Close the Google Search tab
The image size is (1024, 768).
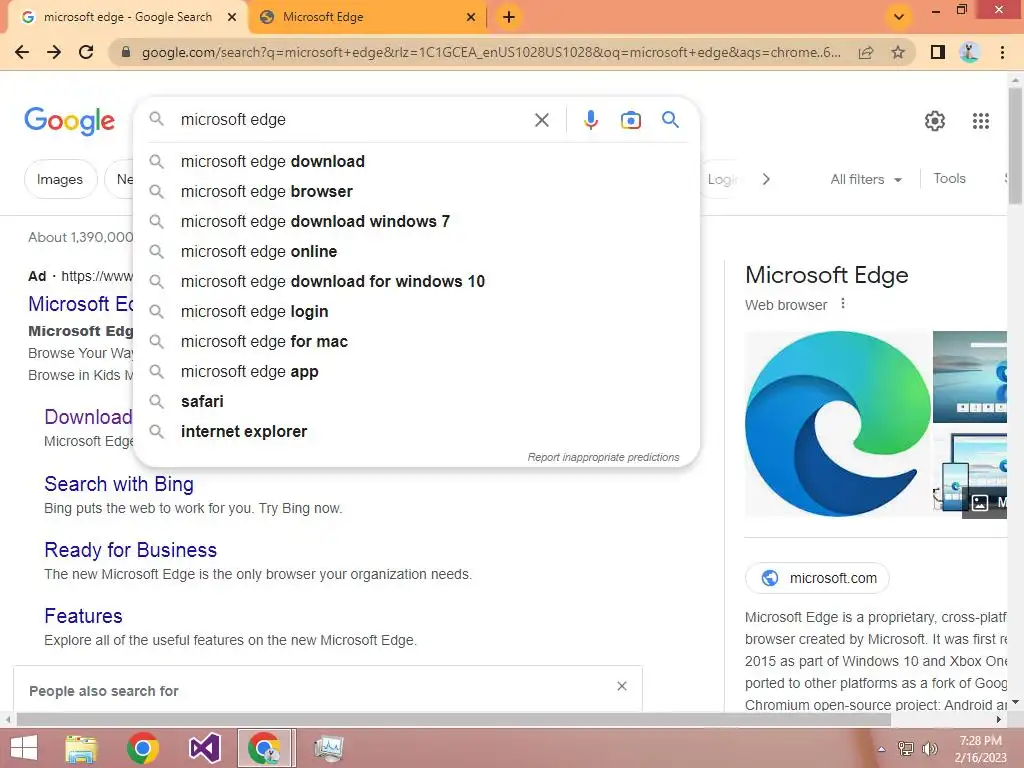point(232,17)
